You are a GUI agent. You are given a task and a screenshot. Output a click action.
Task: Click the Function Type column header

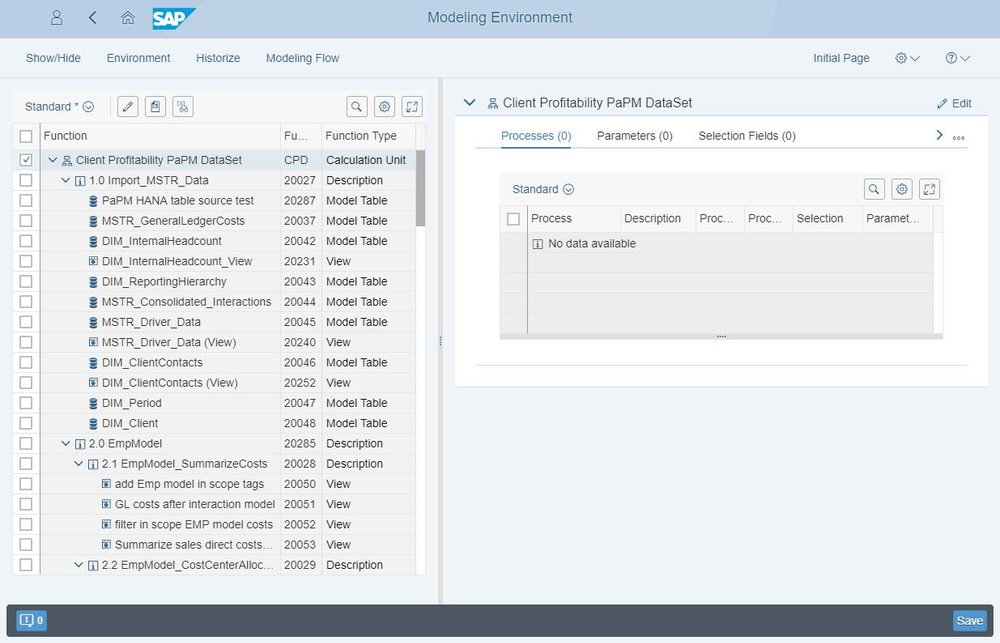[369, 136]
